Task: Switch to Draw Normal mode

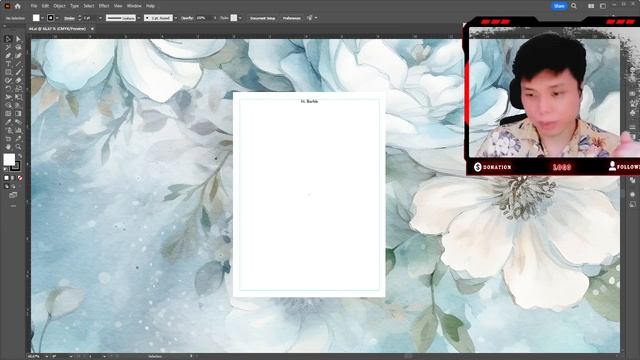Action: click(6, 187)
